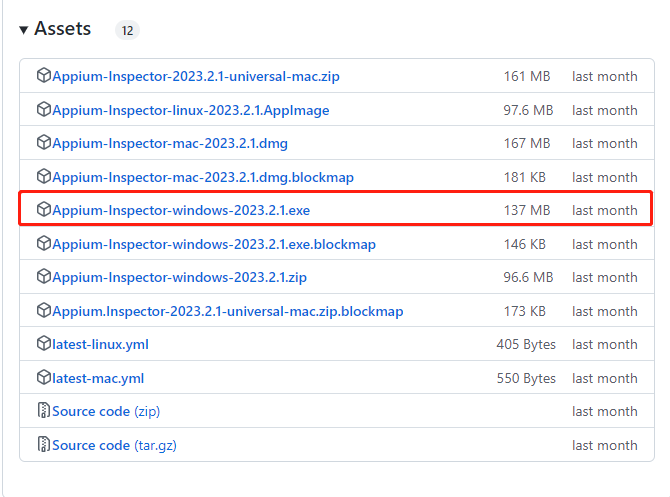Click last month date in latest-mac.yml row
The width and height of the screenshot is (670, 497).
tap(605, 379)
